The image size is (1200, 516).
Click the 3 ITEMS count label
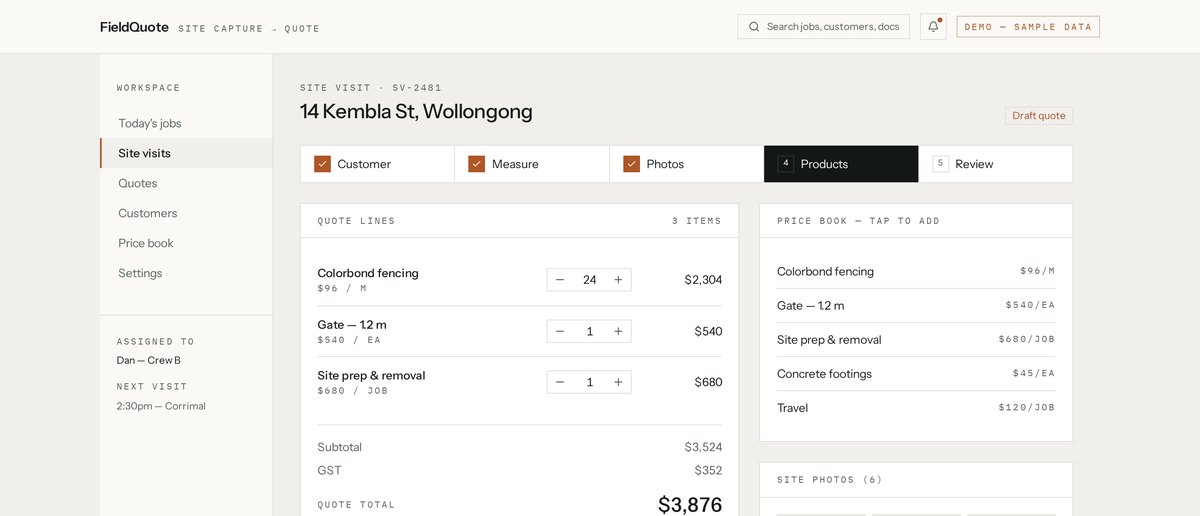697,221
